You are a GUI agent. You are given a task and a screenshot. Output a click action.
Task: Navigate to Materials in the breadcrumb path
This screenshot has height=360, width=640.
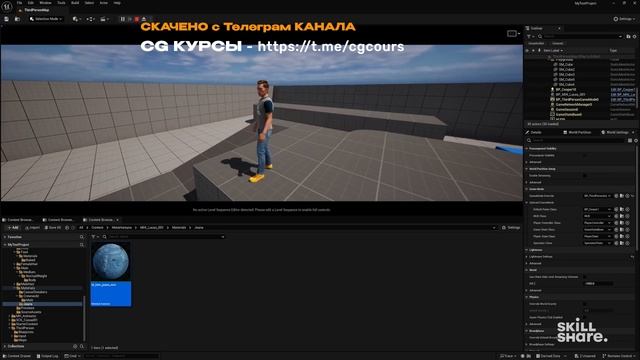[179, 228]
